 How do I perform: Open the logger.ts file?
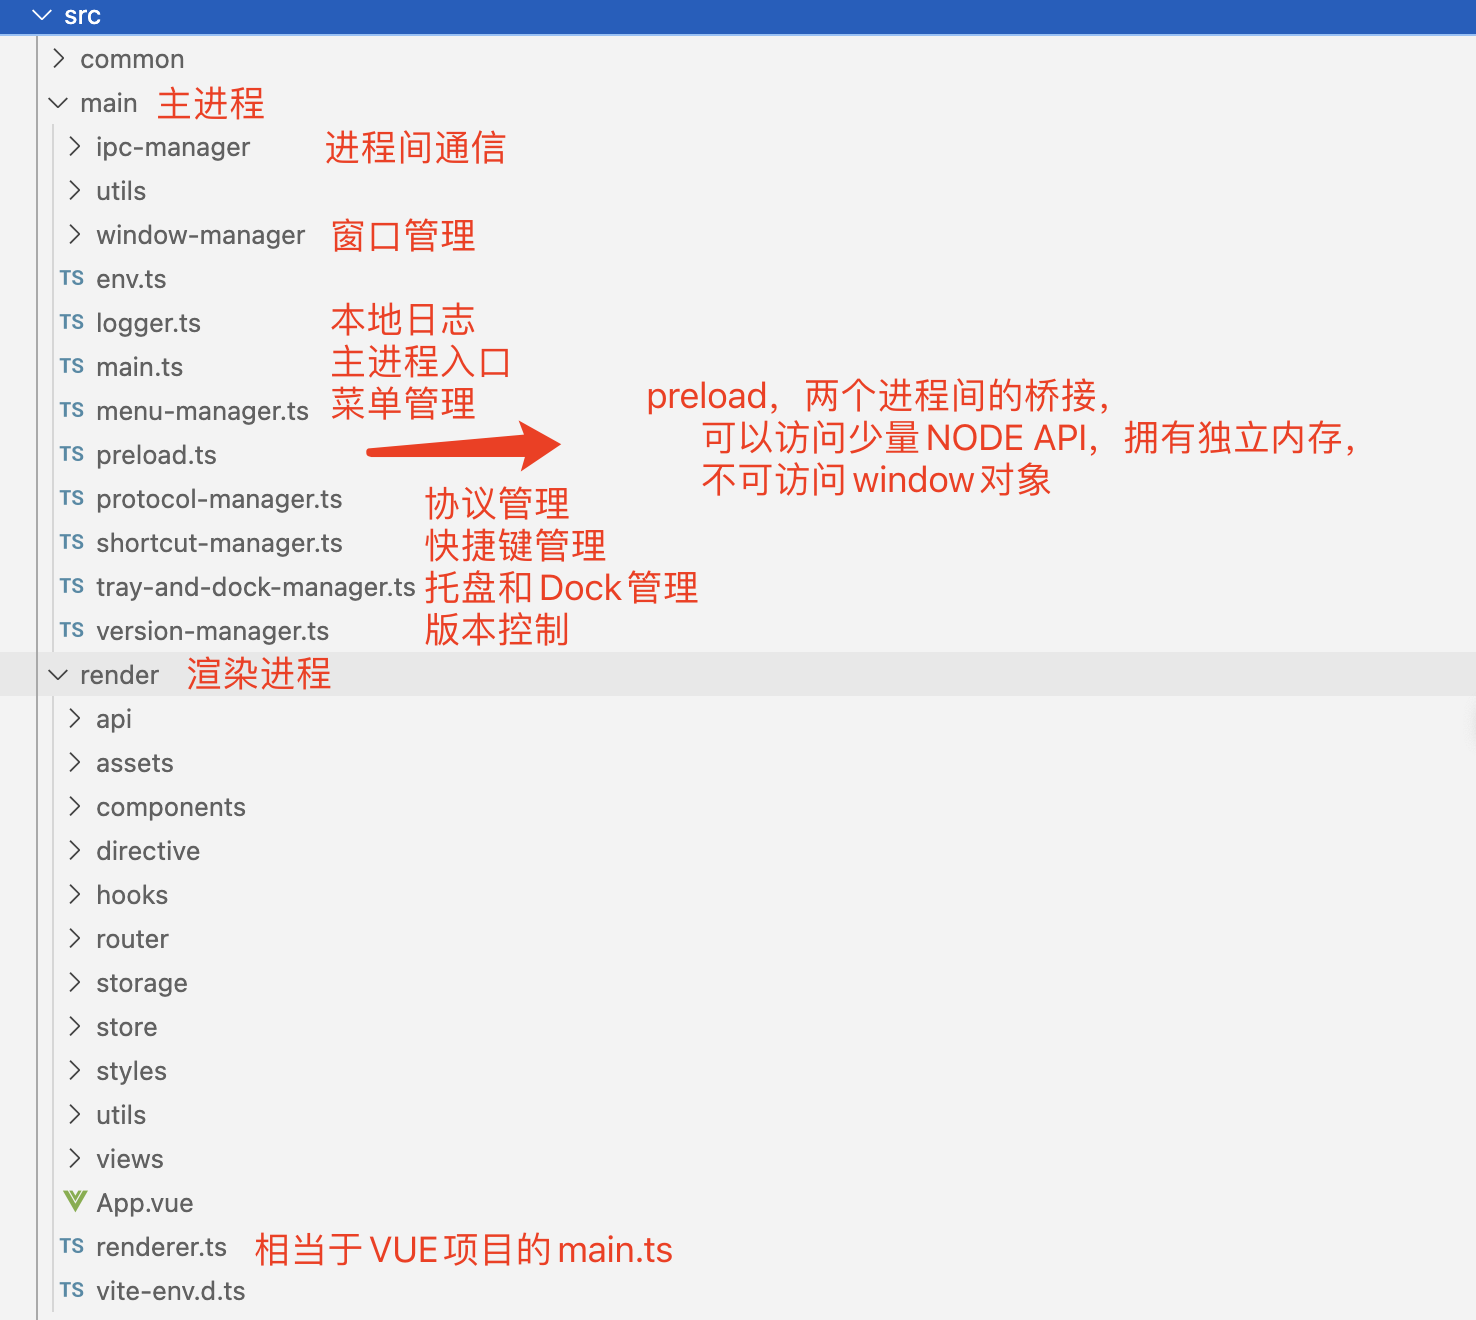[148, 323]
